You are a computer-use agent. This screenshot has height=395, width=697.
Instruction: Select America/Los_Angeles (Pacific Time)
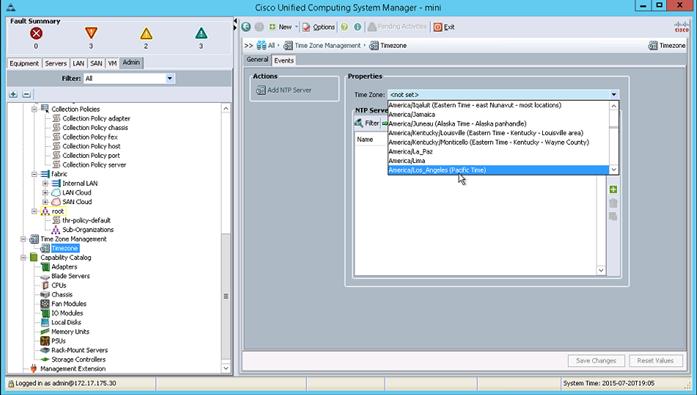pyautogui.click(x=498, y=170)
